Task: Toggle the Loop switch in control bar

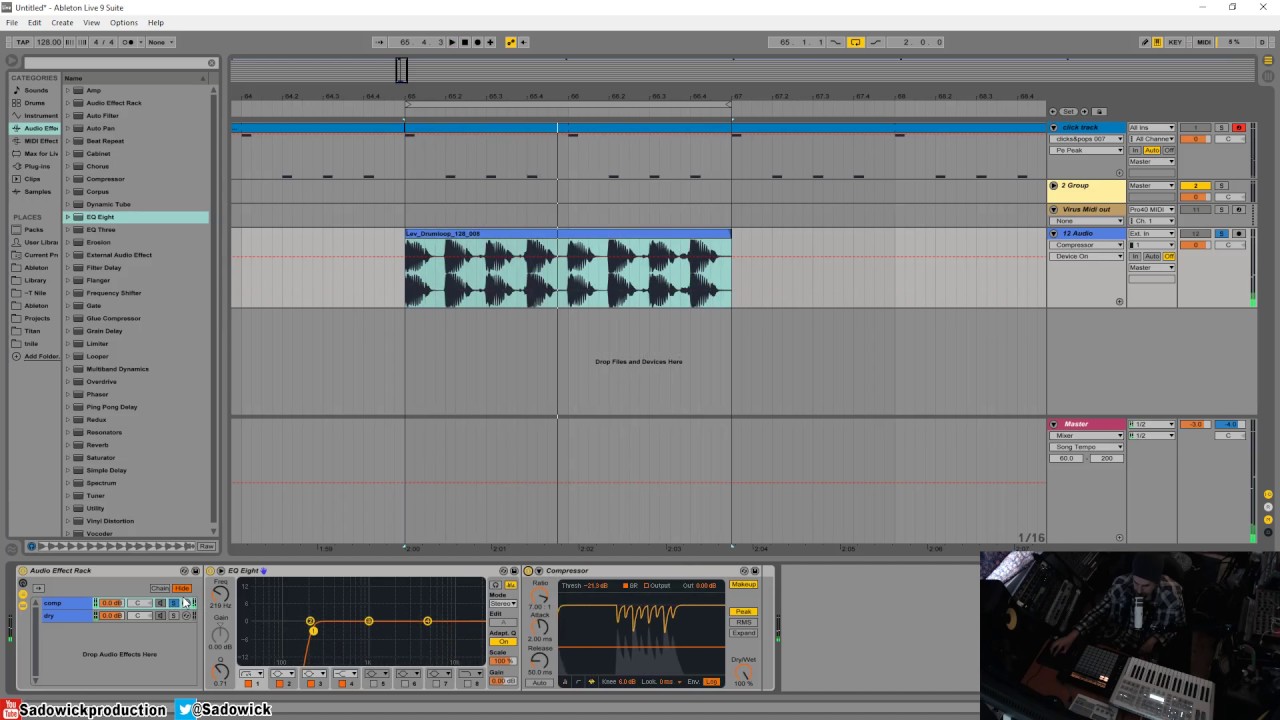Action: [x=856, y=42]
